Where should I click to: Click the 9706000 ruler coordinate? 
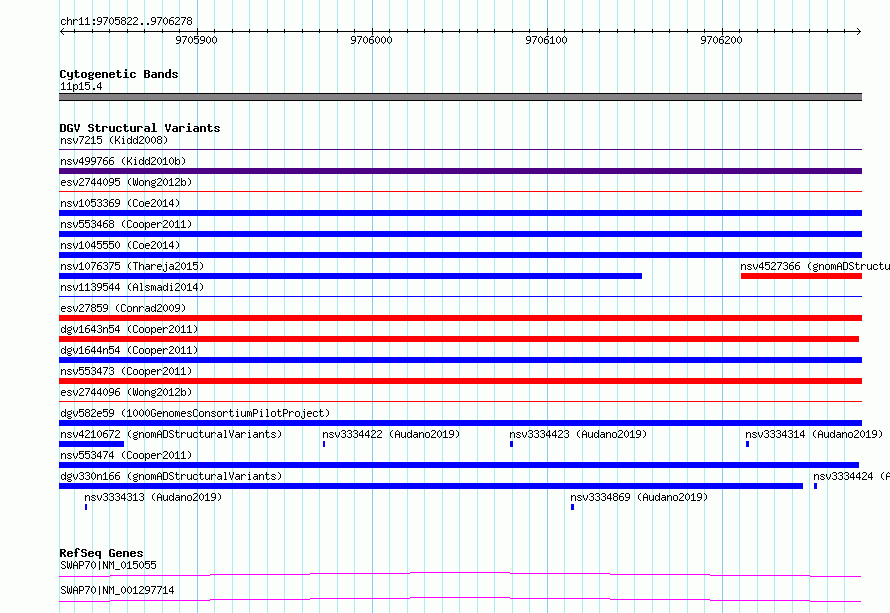tap(371, 40)
